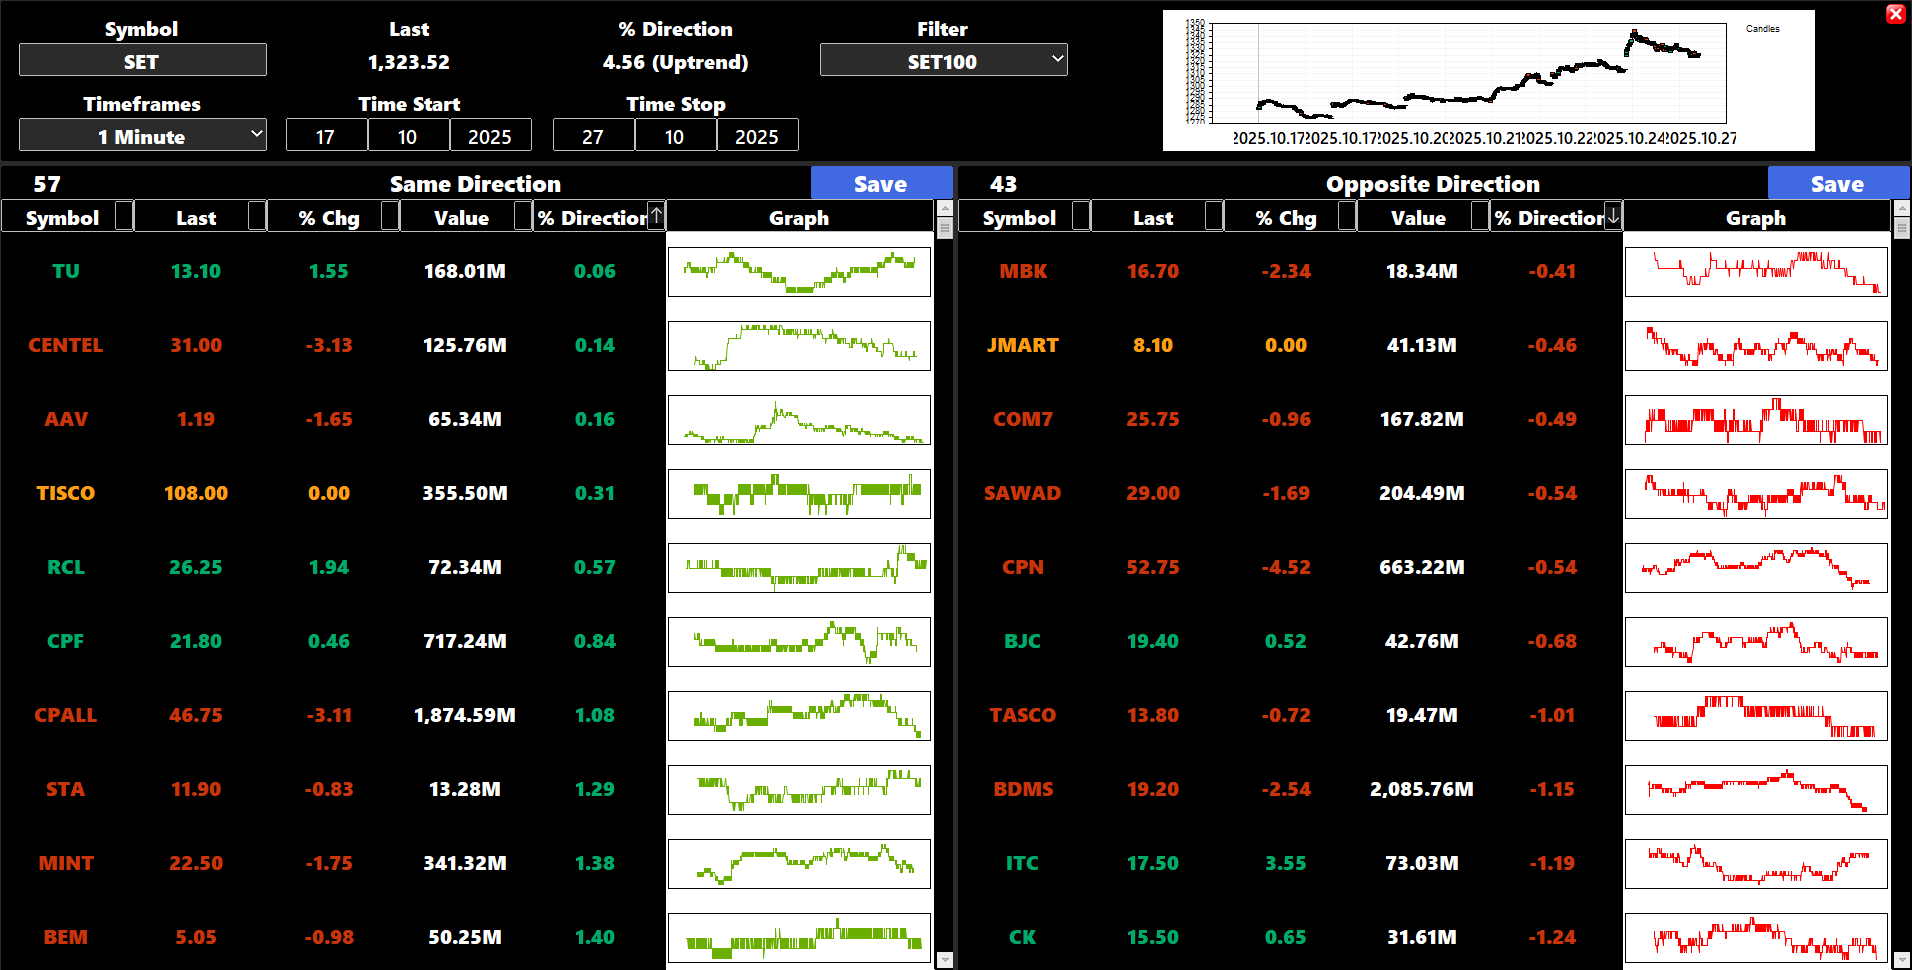Sort Same Direction table by % Chg column
The image size is (1912, 970).
coord(329,218)
